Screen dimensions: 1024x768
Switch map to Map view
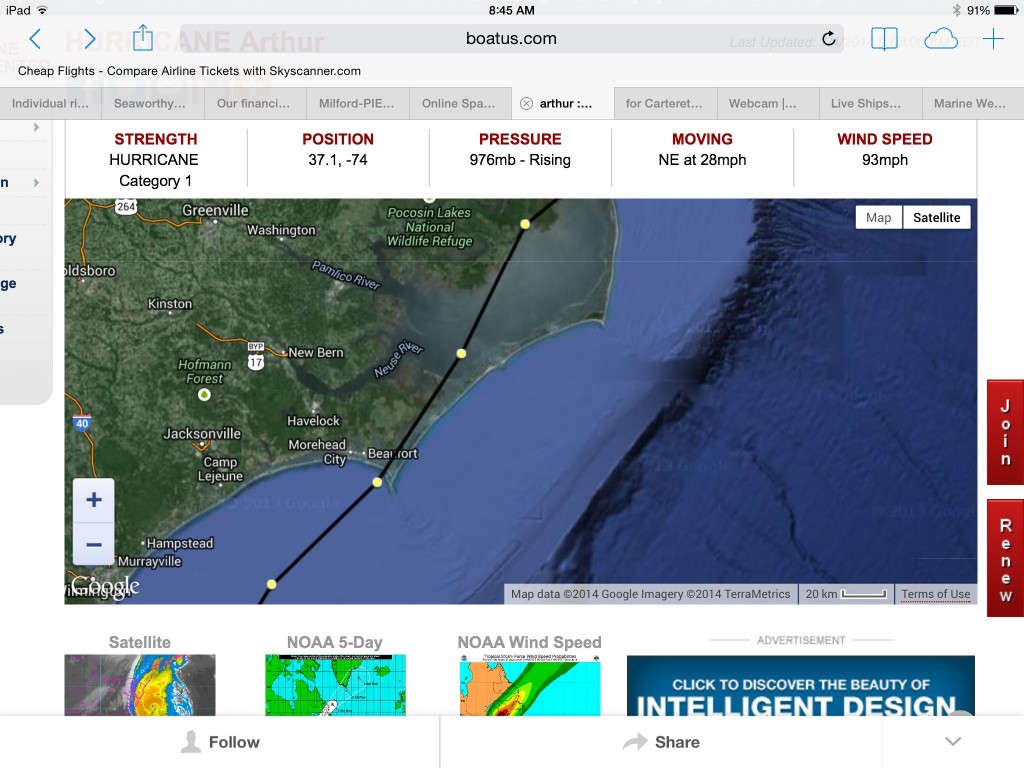(878, 217)
